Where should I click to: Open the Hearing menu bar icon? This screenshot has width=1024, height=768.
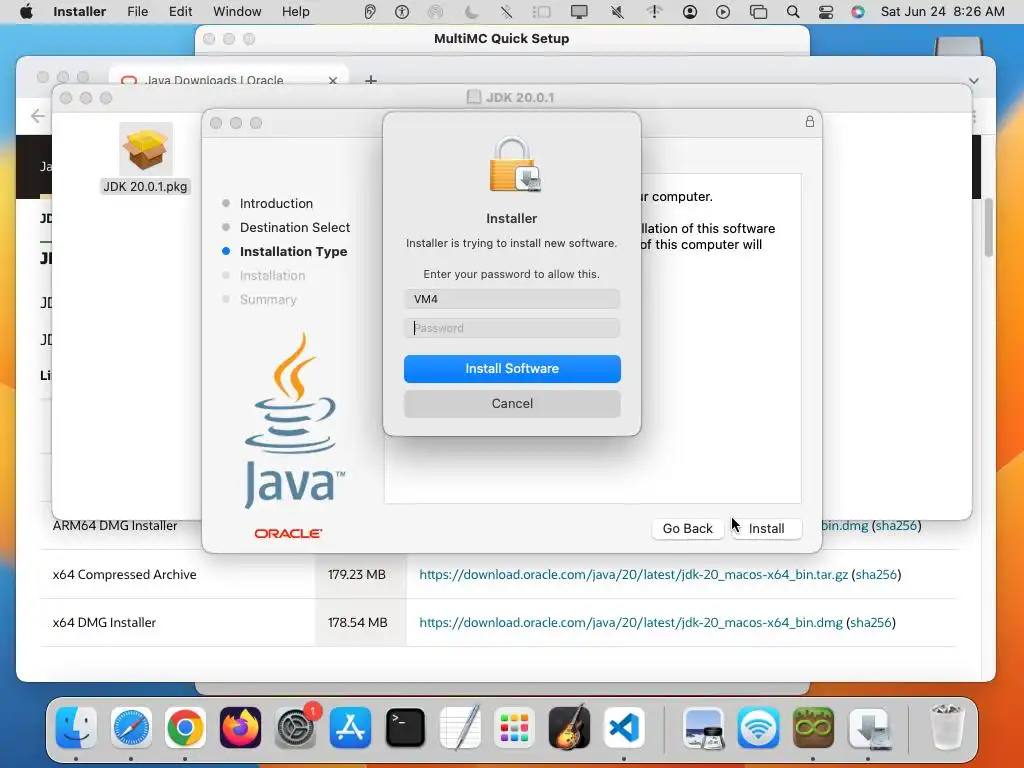(370, 12)
